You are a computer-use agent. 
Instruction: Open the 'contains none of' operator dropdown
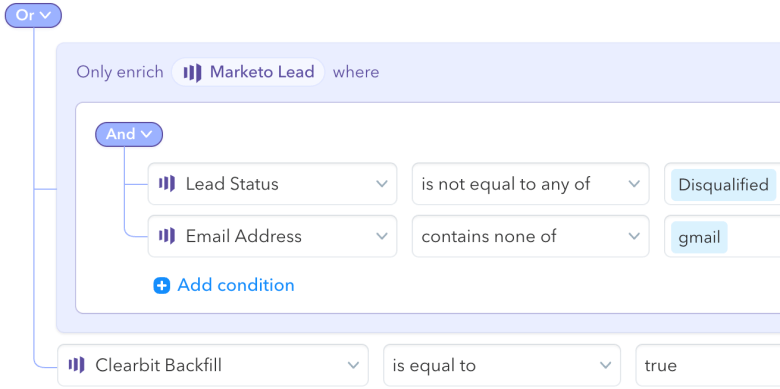pos(530,236)
